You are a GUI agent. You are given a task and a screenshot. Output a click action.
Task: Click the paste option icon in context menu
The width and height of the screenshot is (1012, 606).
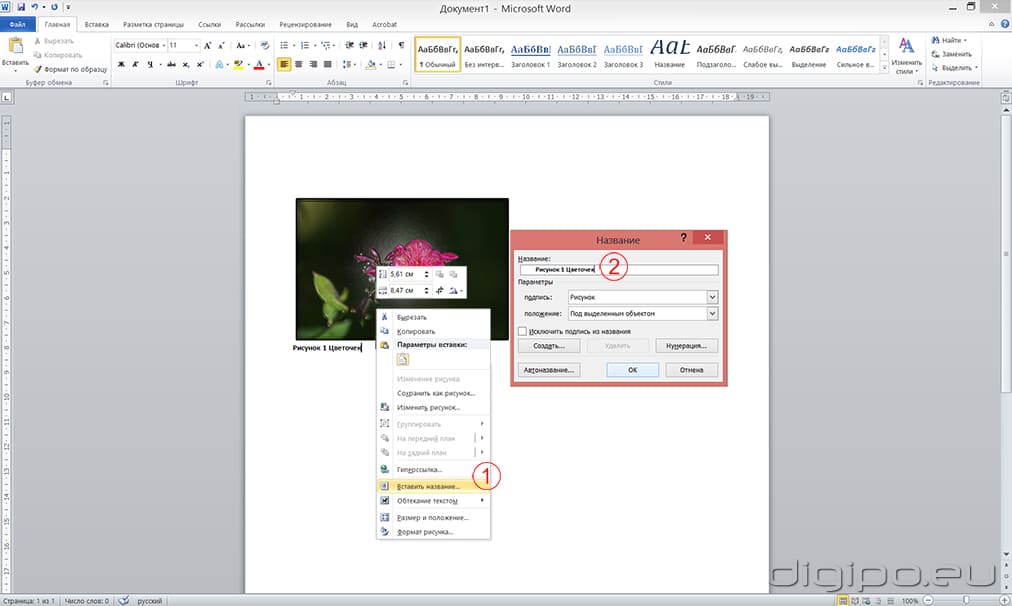(x=403, y=360)
